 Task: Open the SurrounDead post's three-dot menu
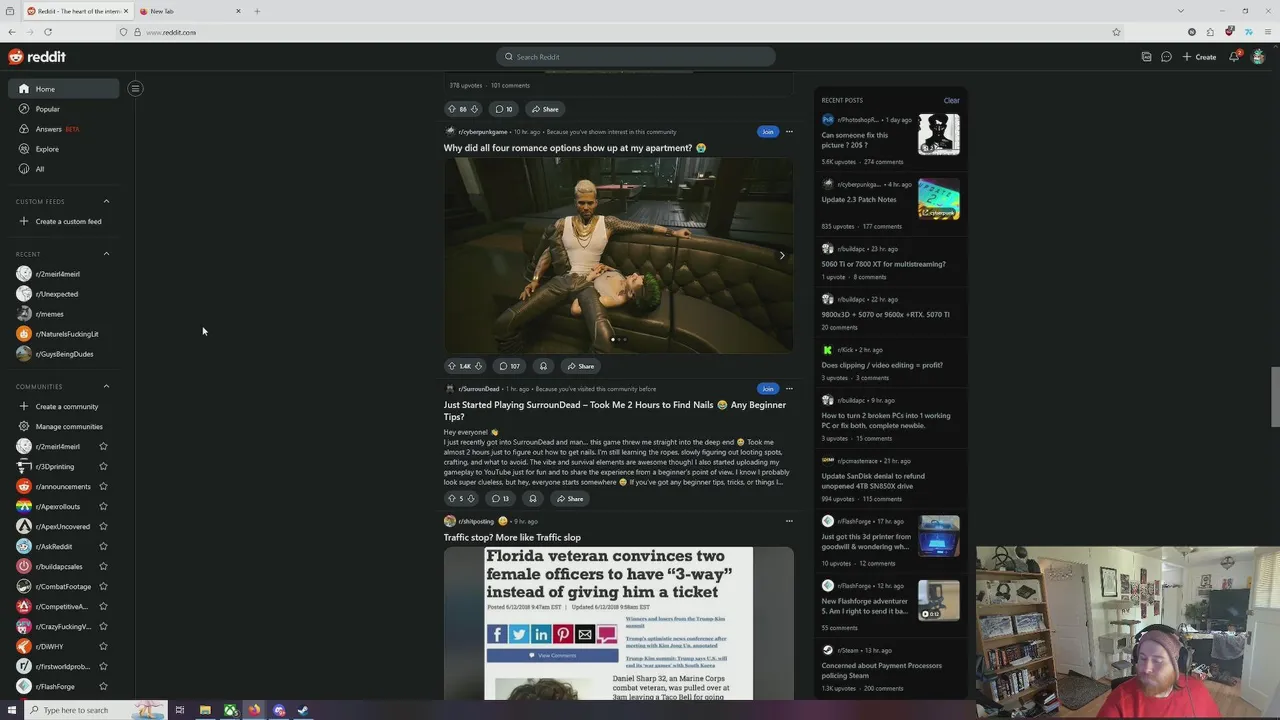[x=789, y=389]
